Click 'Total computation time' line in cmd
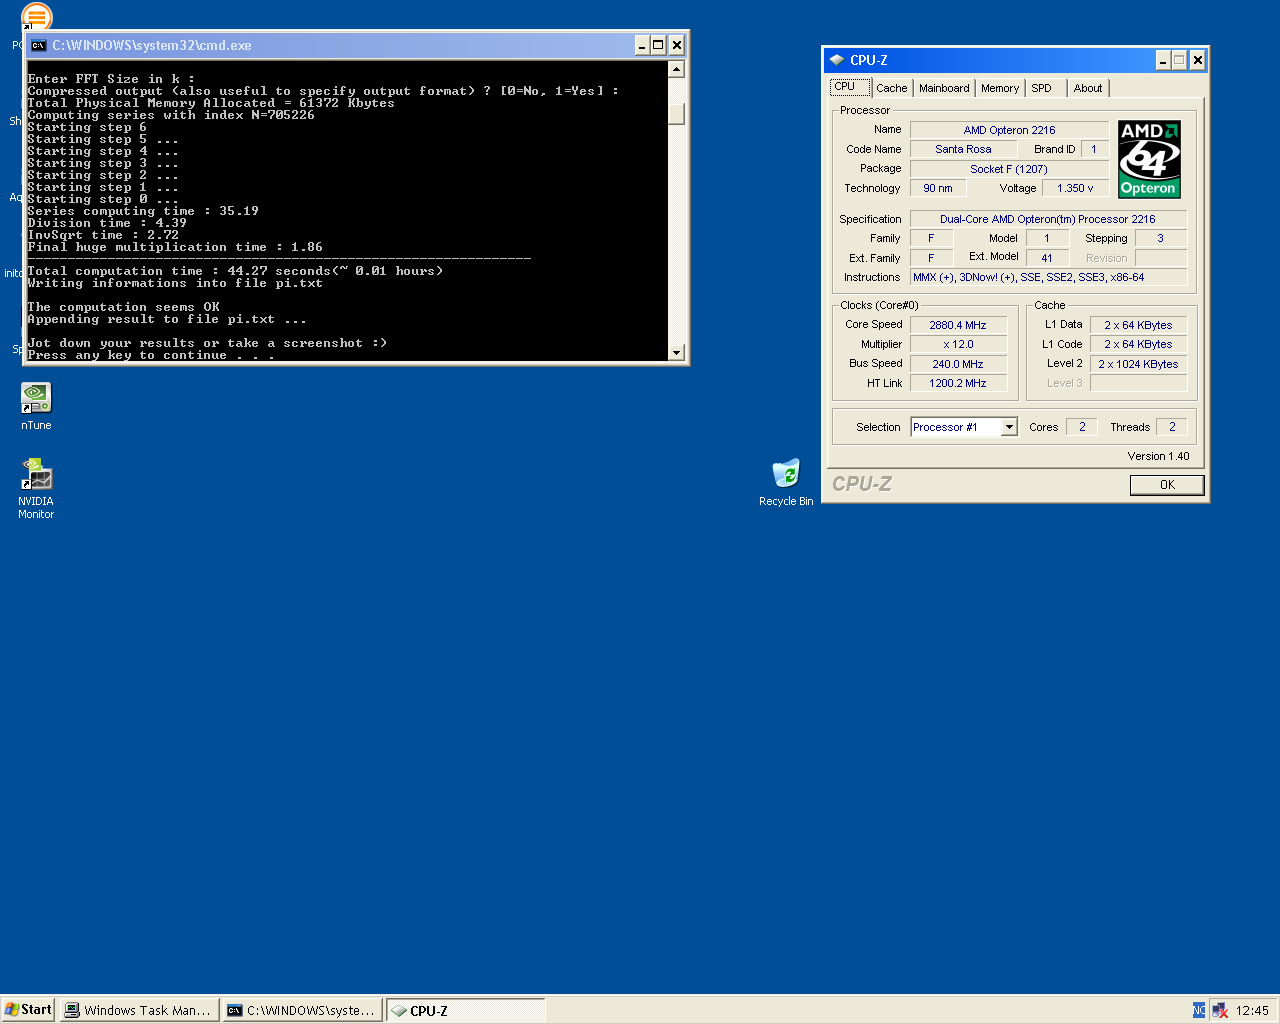1280x1024 pixels. pyautogui.click(x=235, y=271)
